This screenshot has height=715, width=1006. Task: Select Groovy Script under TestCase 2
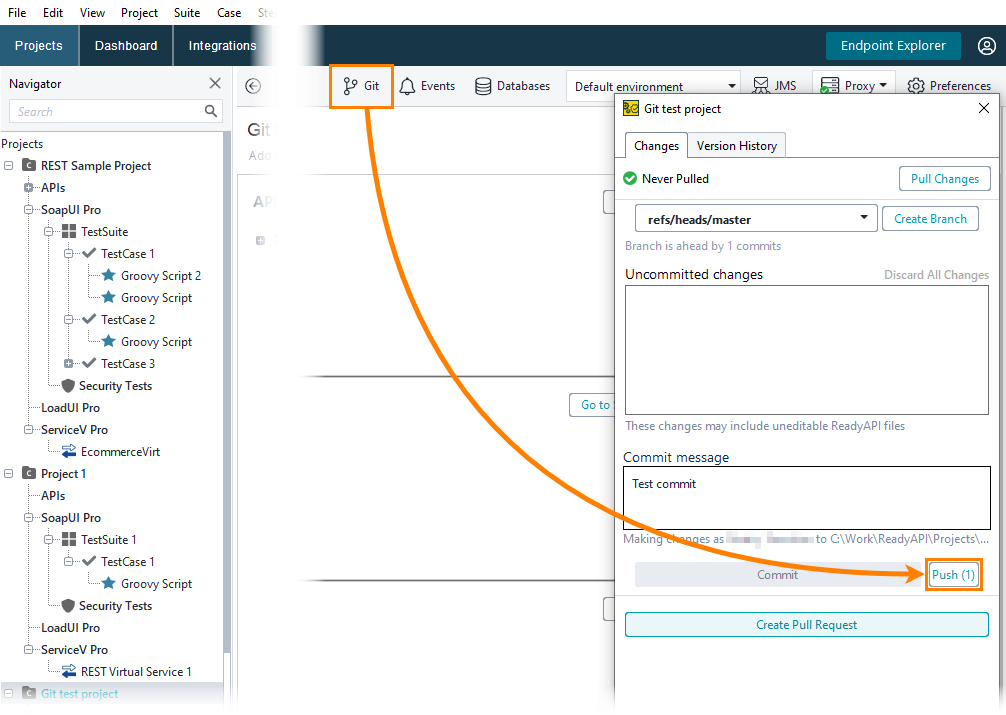pyautogui.click(x=157, y=341)
